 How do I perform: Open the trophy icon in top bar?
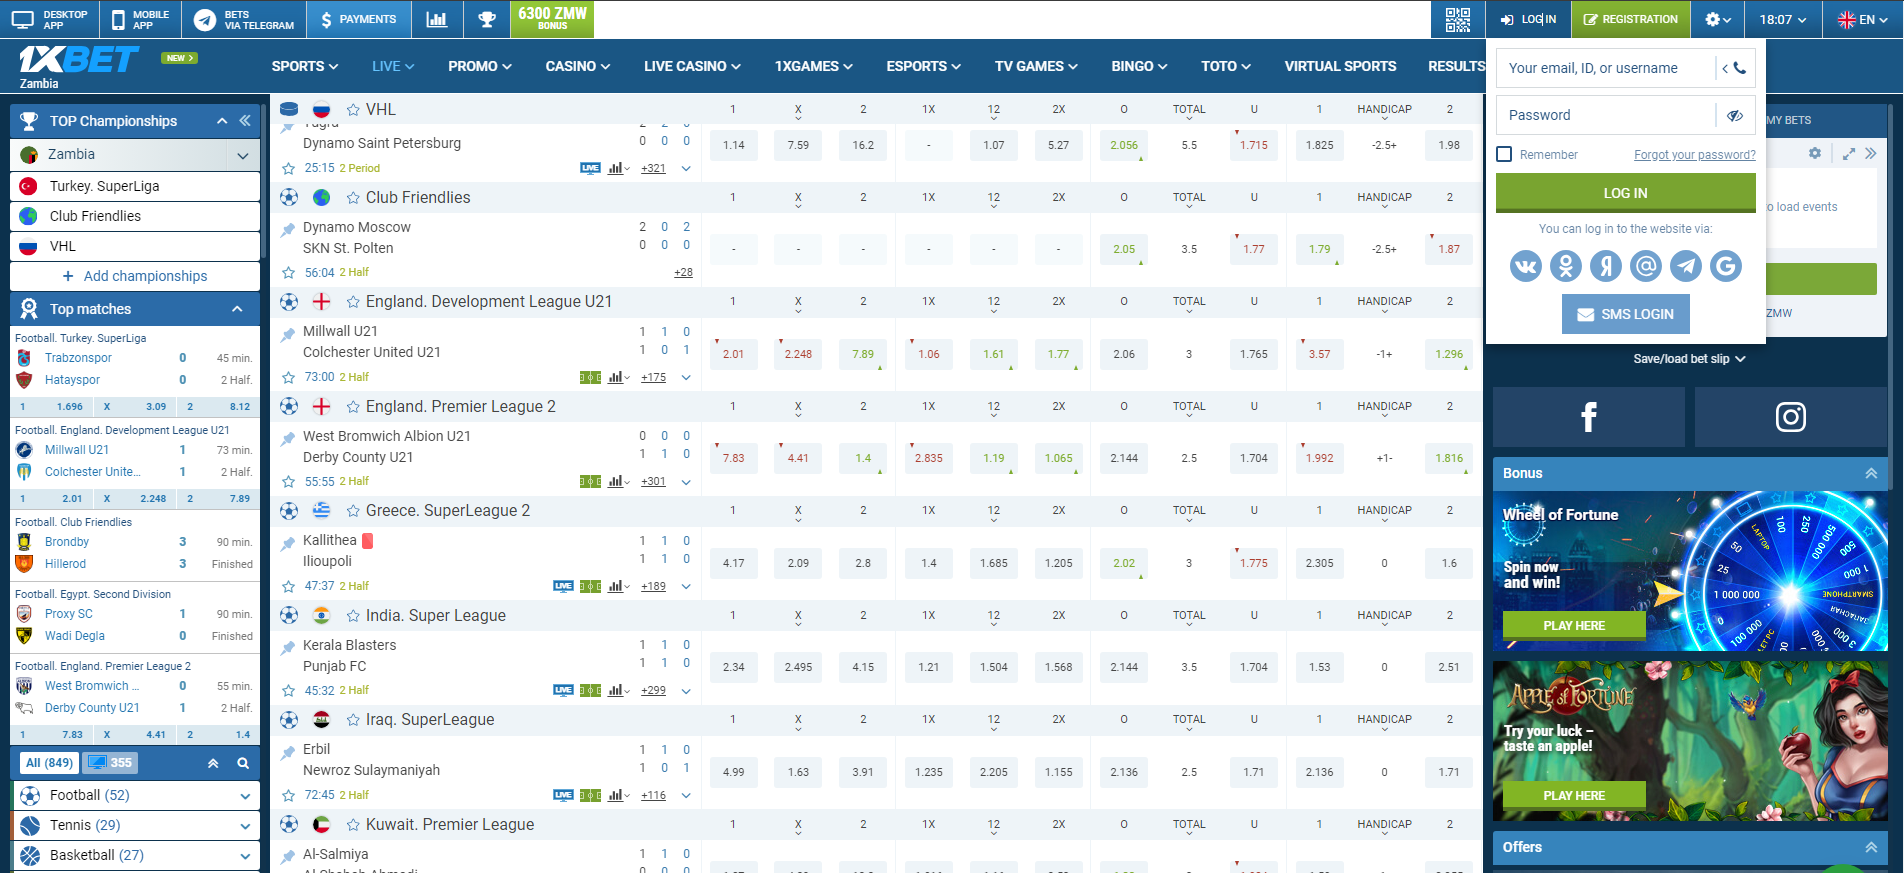tap(487, 19)
